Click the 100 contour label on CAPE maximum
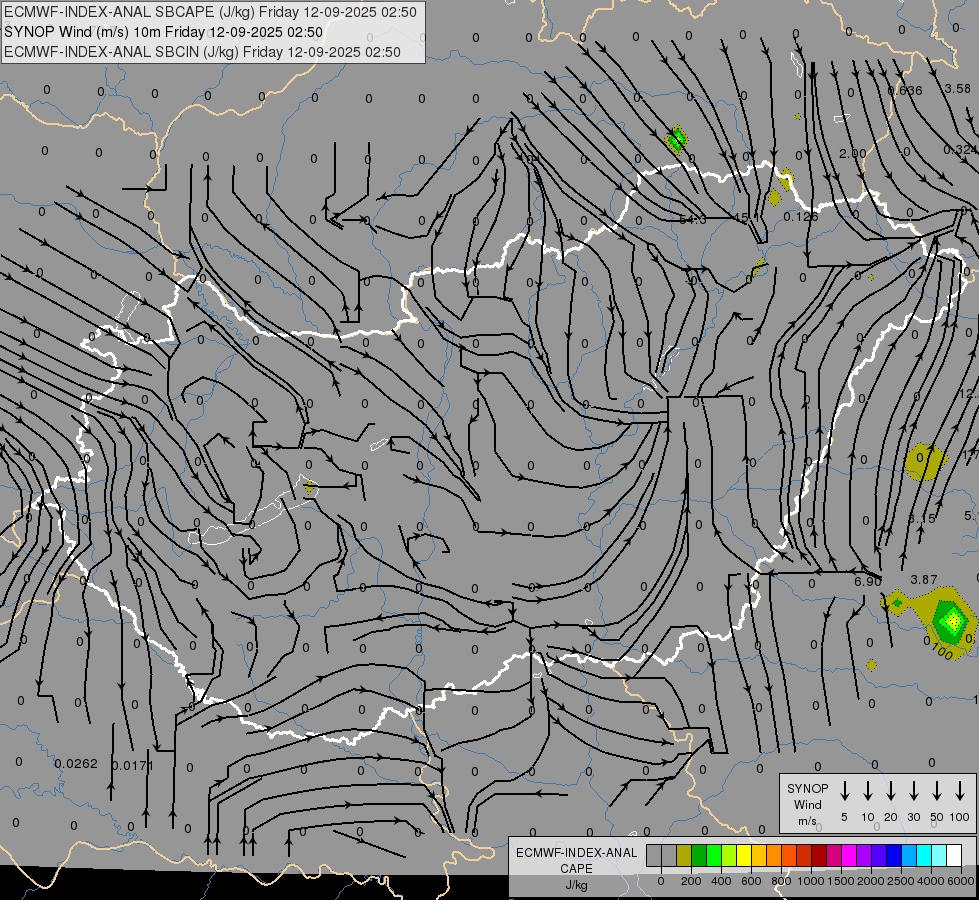This screenshot has width=979, height=900. [x=942, y=651]
